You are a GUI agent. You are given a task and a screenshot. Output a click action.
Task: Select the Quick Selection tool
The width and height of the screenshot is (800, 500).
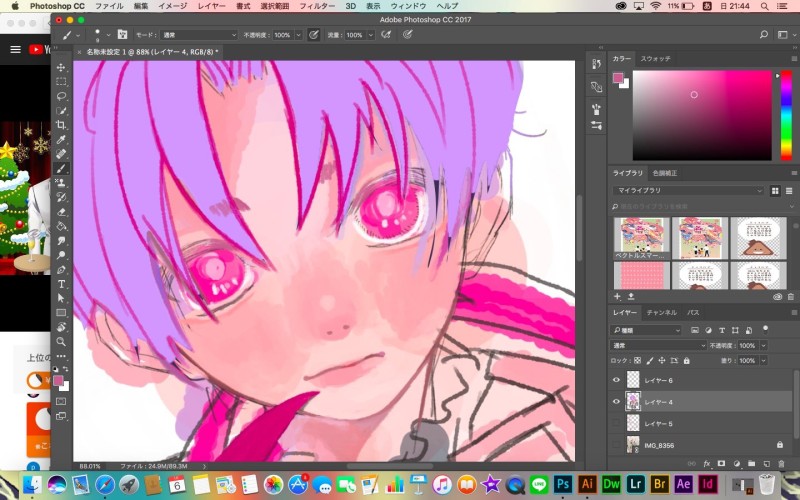(x=61, y=111)
